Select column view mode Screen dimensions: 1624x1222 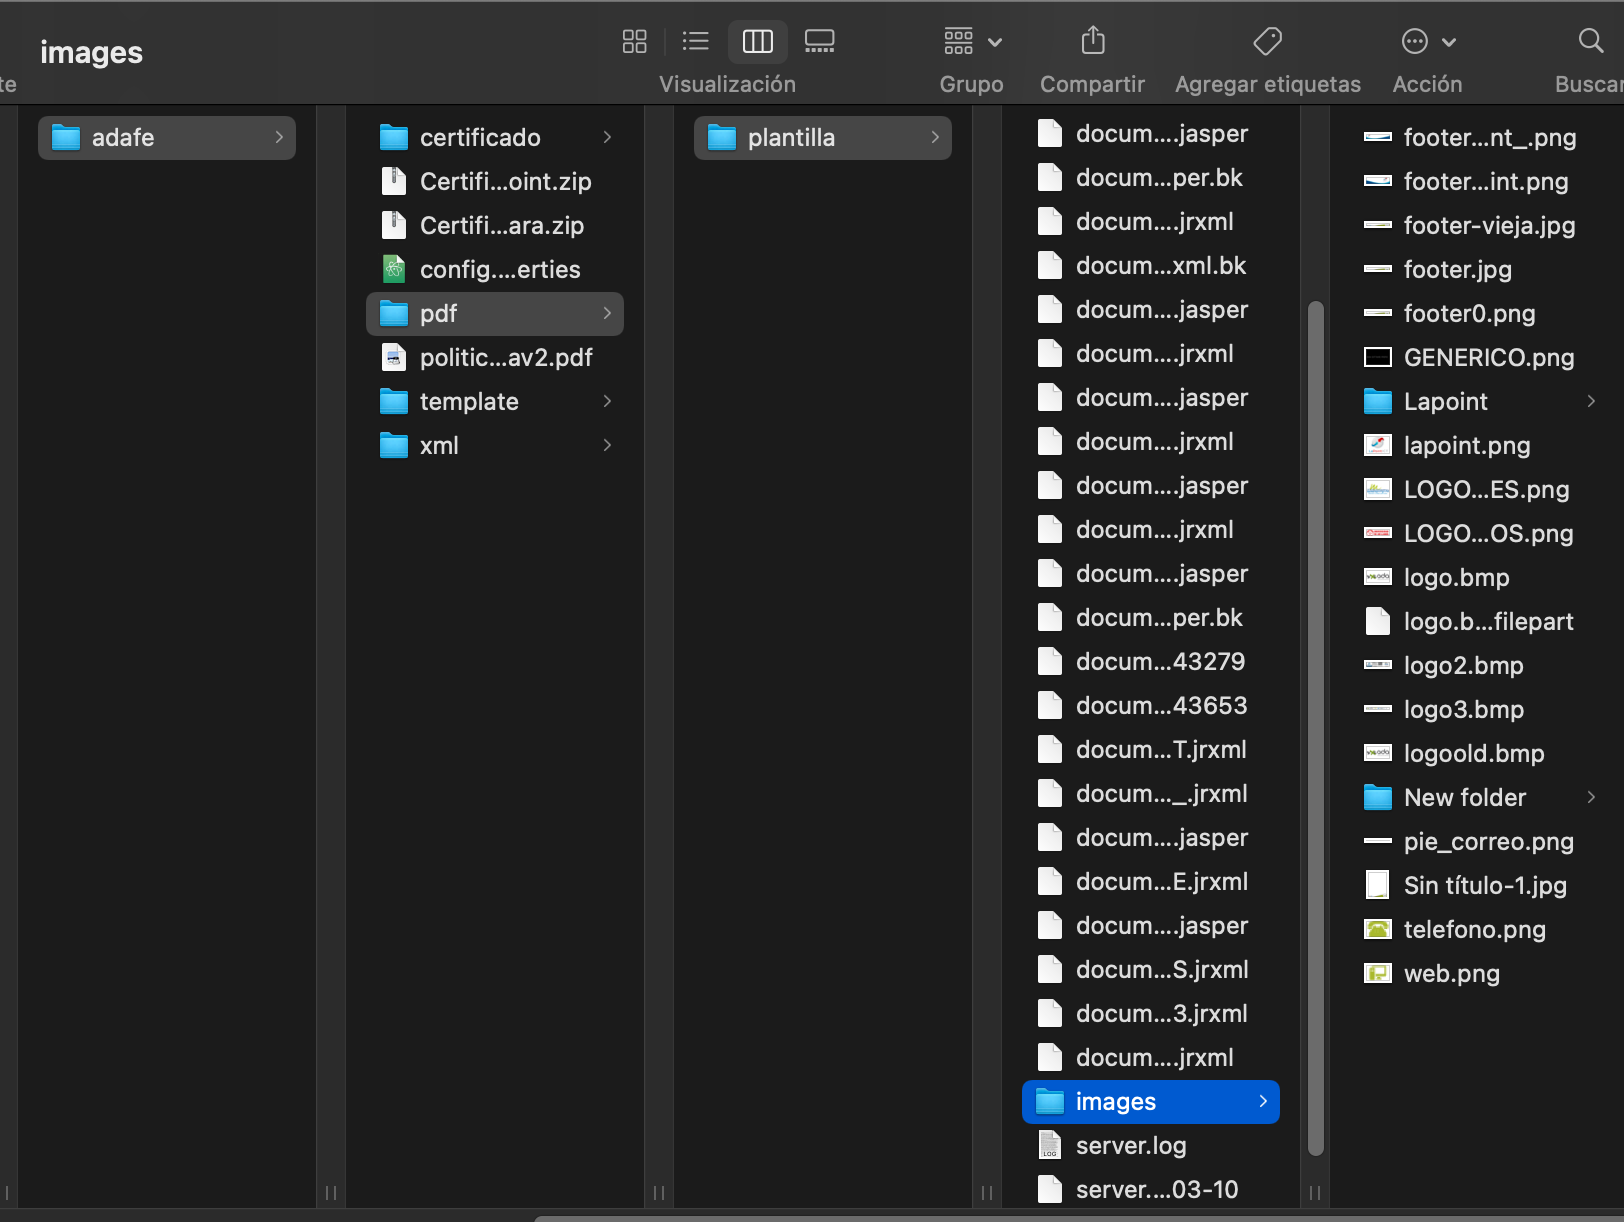(757, 41)
